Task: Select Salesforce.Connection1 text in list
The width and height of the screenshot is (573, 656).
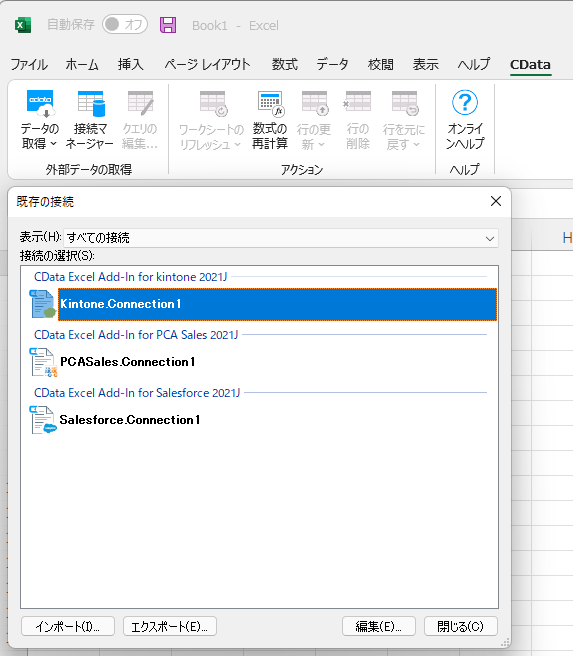Action: coord(130,420)
